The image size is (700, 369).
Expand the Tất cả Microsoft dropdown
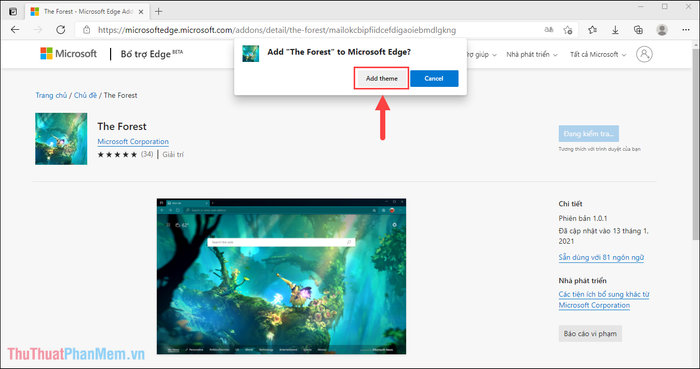598,54
